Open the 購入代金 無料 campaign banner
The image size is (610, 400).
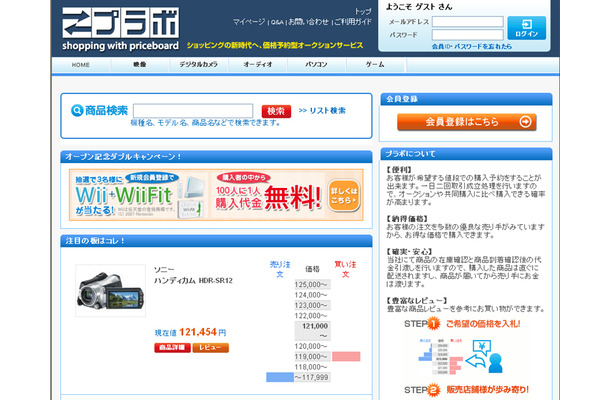[268, 195]
